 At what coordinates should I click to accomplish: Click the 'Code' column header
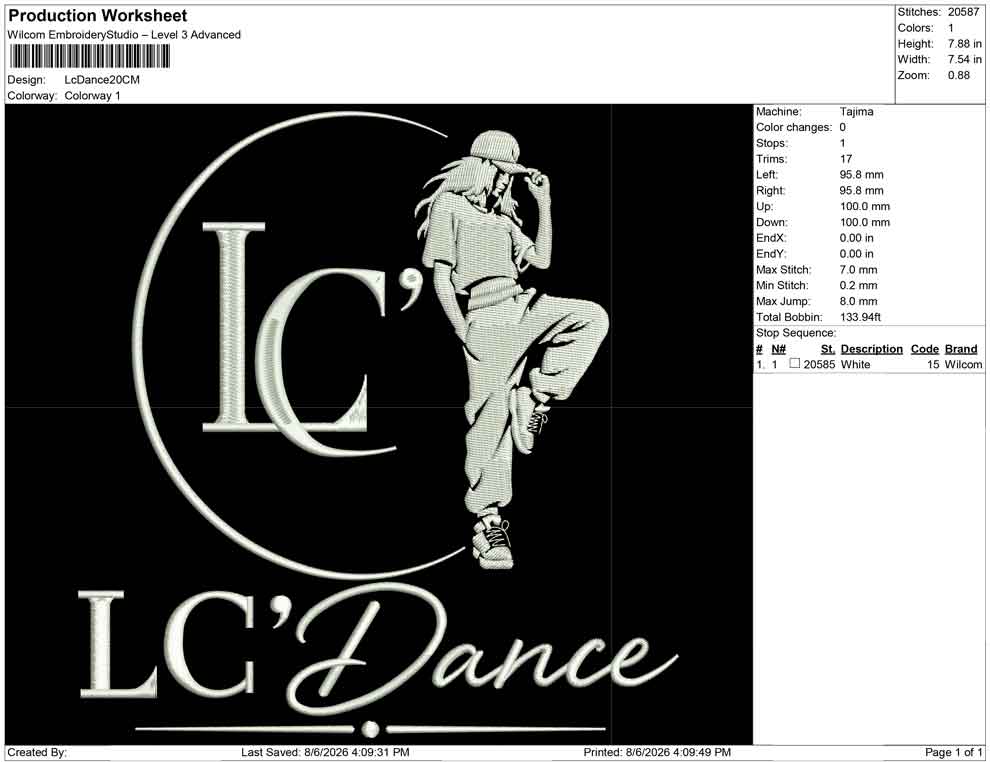pos(925,349)
